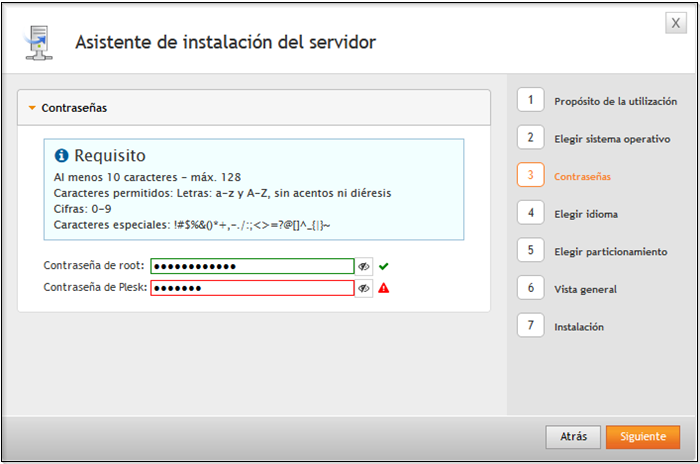
Task: Click the 'Al menos 10 caracteres' line
Action: pyautogui.click(x=147, y=177)
